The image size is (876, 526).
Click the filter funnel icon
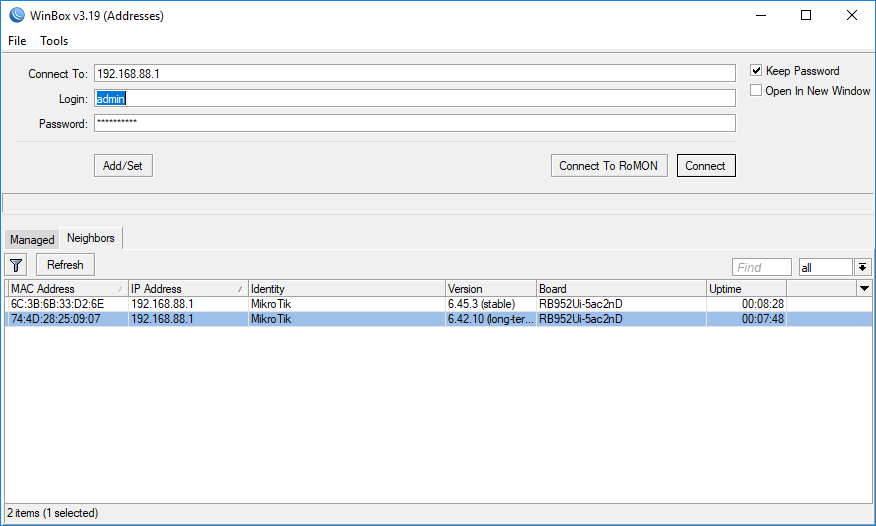(x=16, y=265)
